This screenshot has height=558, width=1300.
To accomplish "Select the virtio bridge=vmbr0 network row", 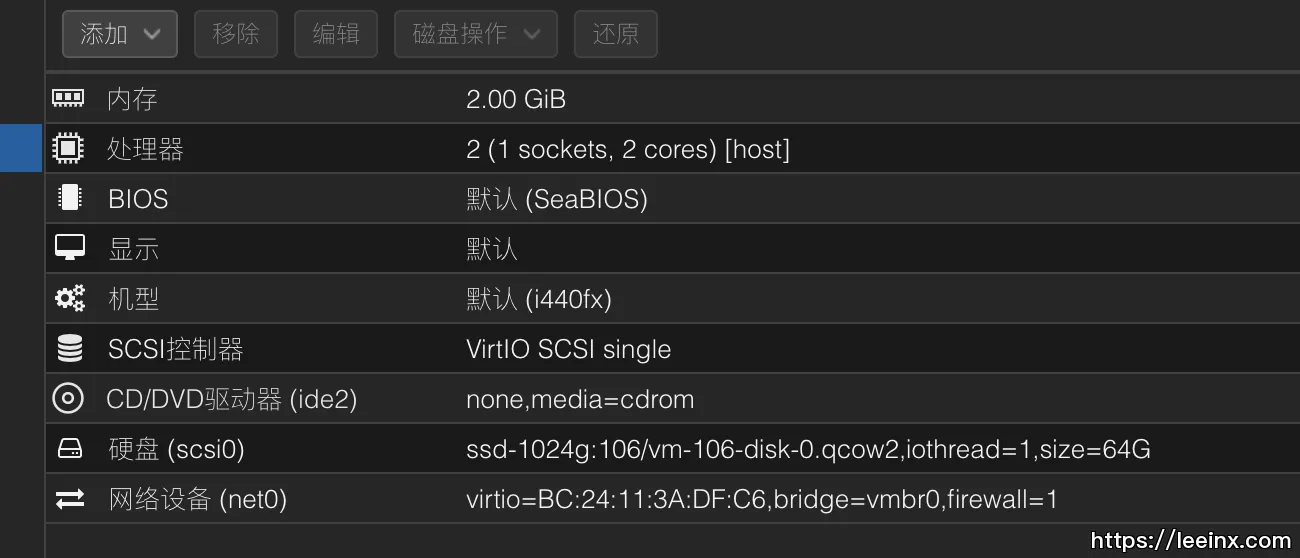I will click(761, 500).
